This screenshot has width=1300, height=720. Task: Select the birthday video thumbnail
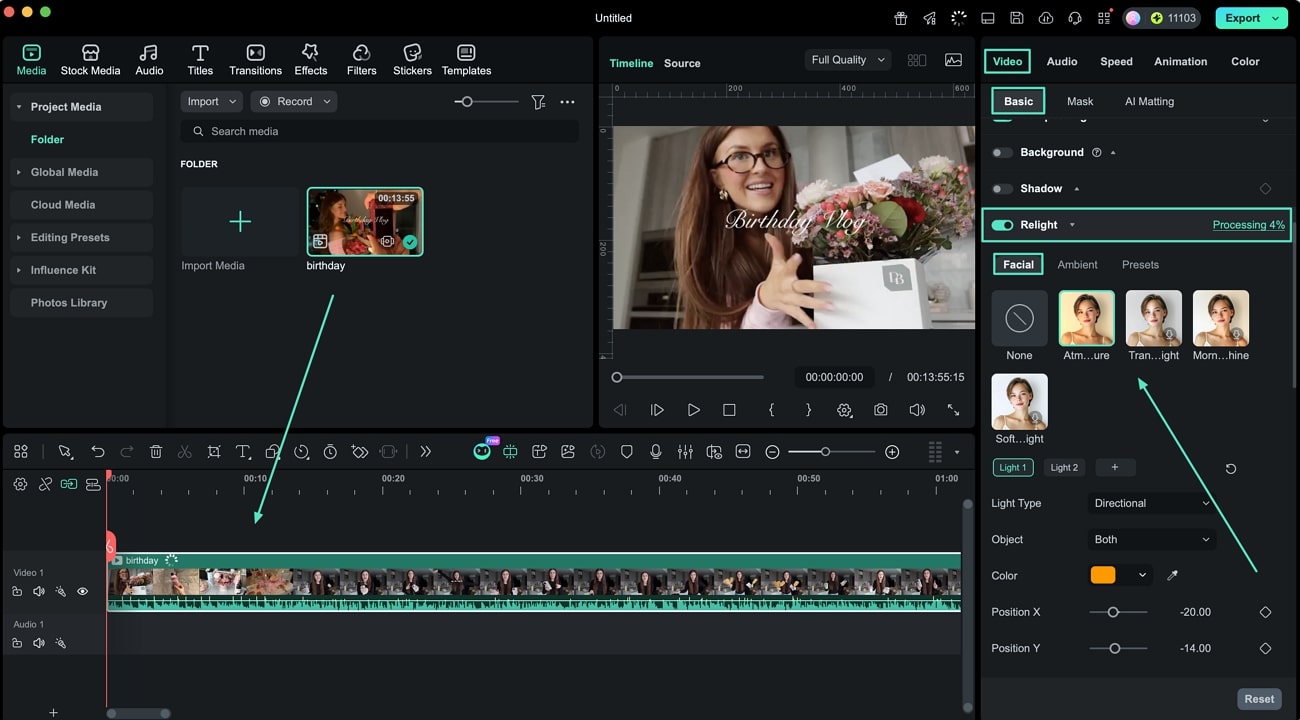pos(365,222)
